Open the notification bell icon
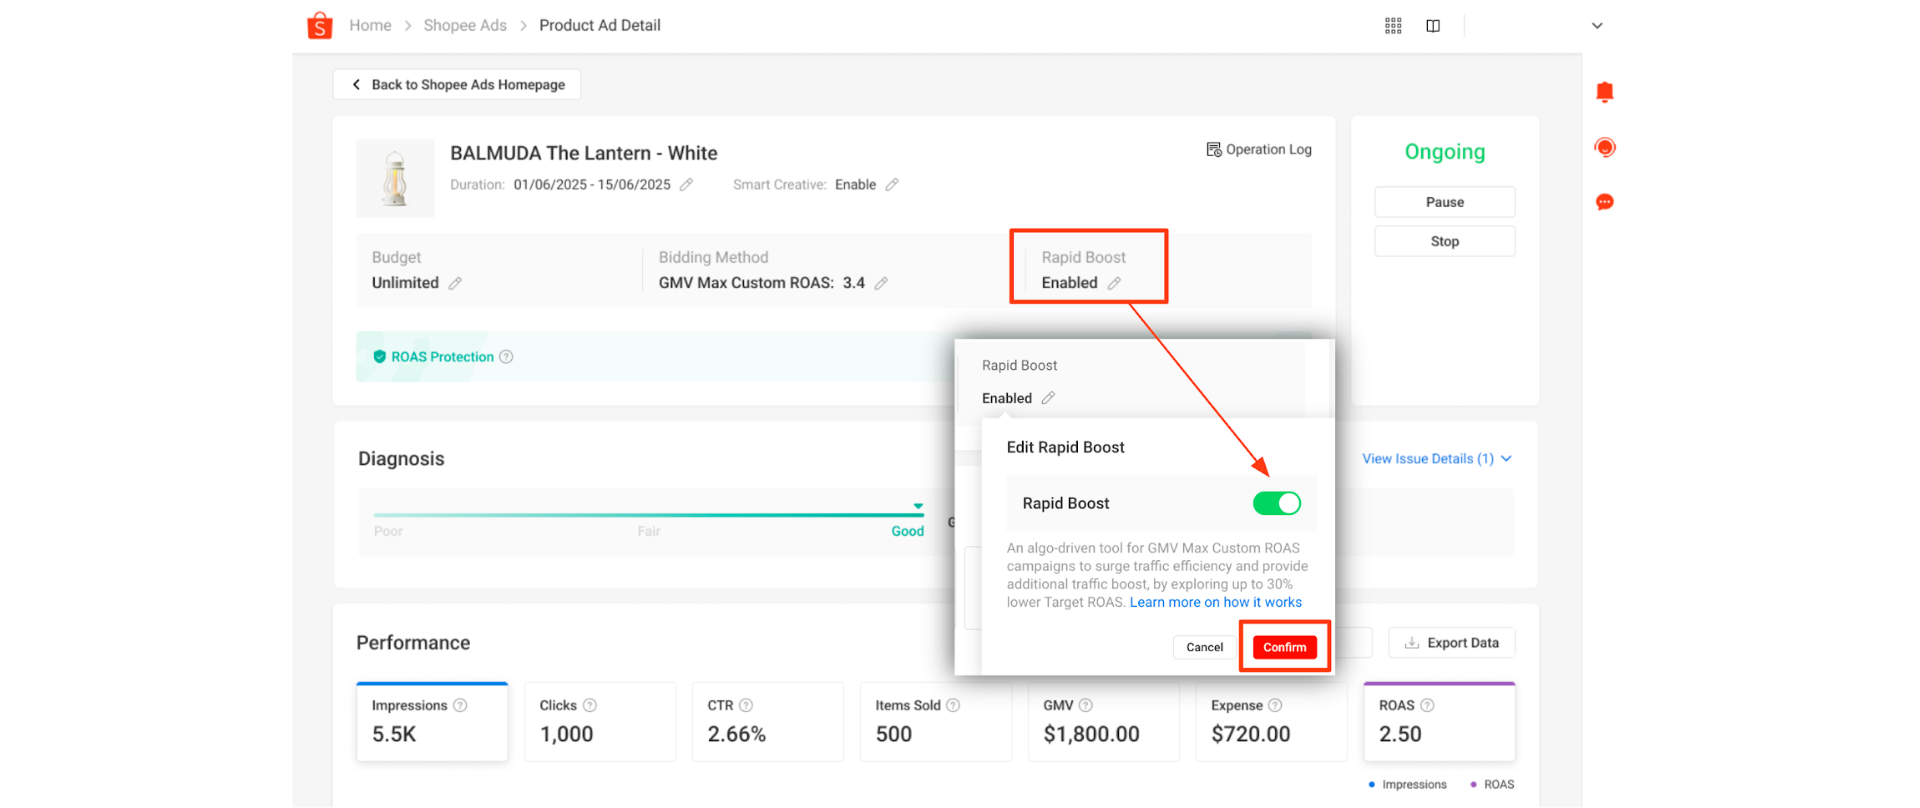Screen dimensions: 1920x808 [1604, 93]
